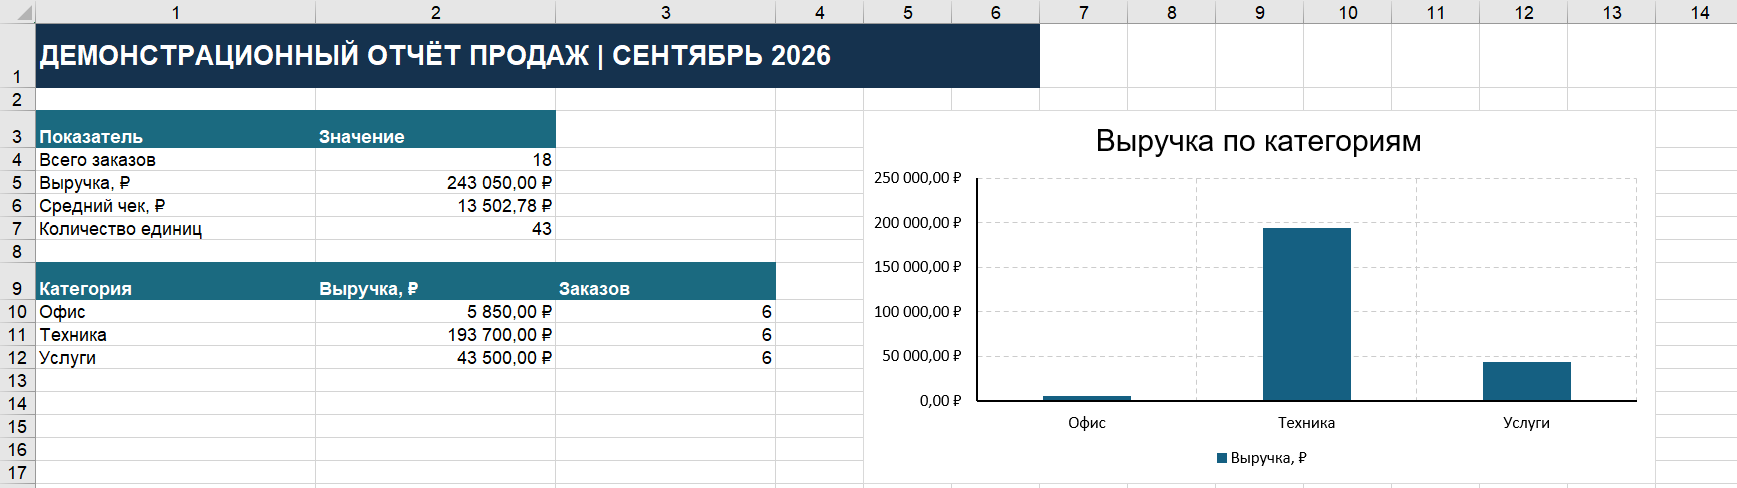
Task: Select the Выручка, ₽ cell in row 5
Action: [176, 183]
